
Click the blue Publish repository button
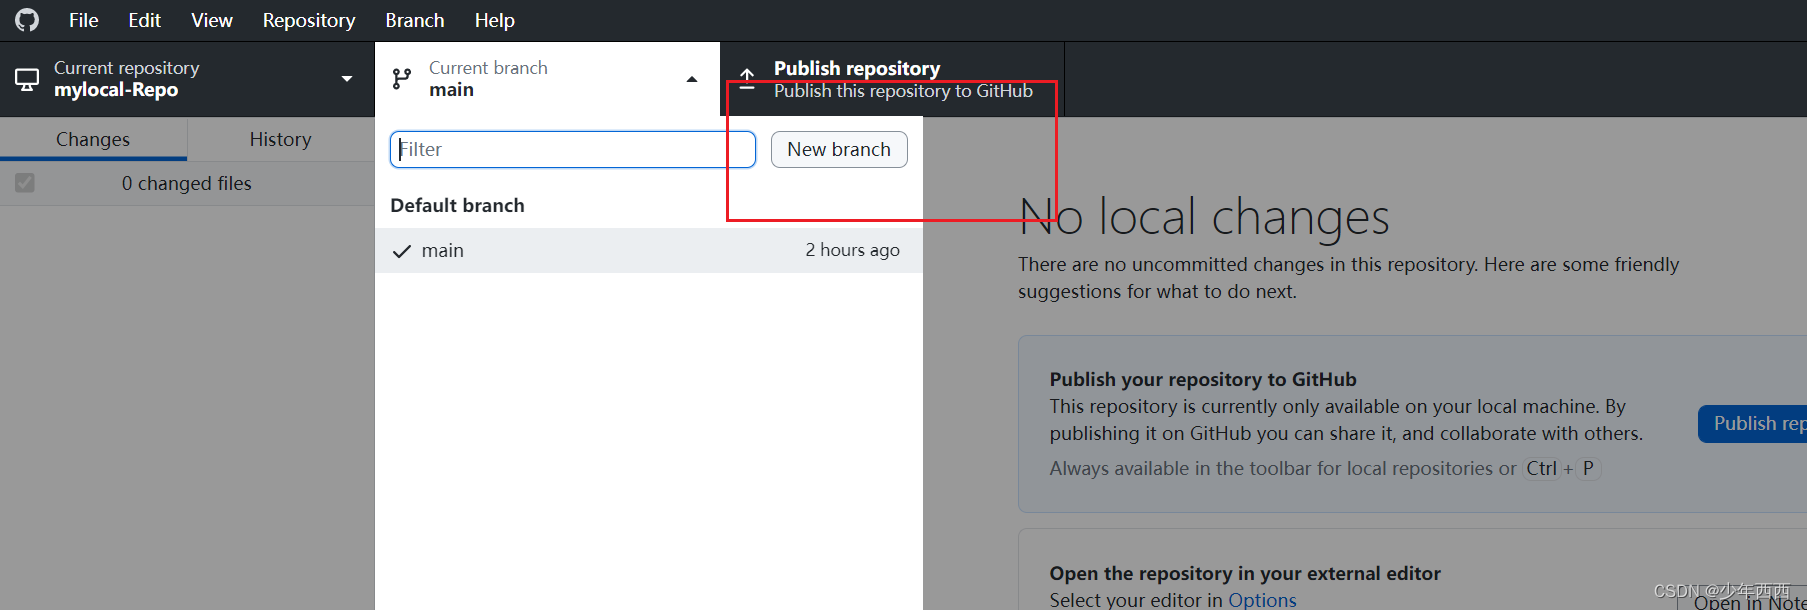click(1753, 424)
